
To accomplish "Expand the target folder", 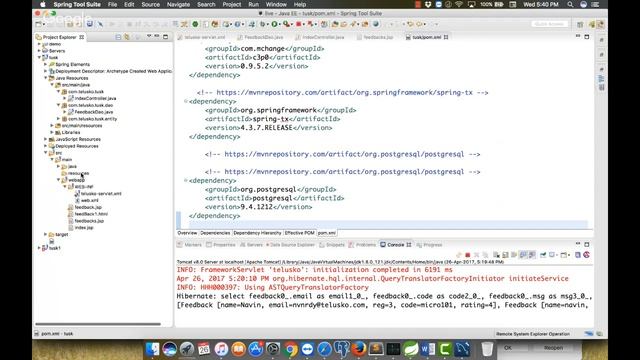I will pyautogui.click(x=46, y=234).
